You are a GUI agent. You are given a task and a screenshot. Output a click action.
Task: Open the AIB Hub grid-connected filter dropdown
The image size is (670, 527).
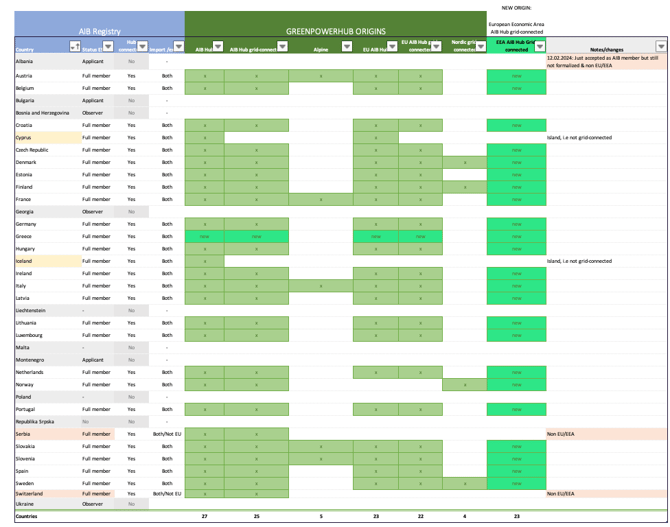[x=282, y=46]
